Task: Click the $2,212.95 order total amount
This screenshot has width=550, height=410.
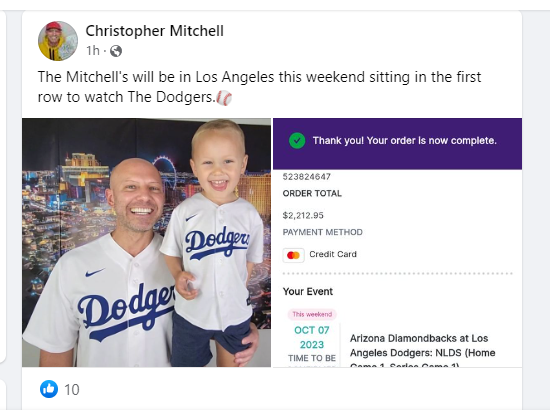Action: click(303, 215)
